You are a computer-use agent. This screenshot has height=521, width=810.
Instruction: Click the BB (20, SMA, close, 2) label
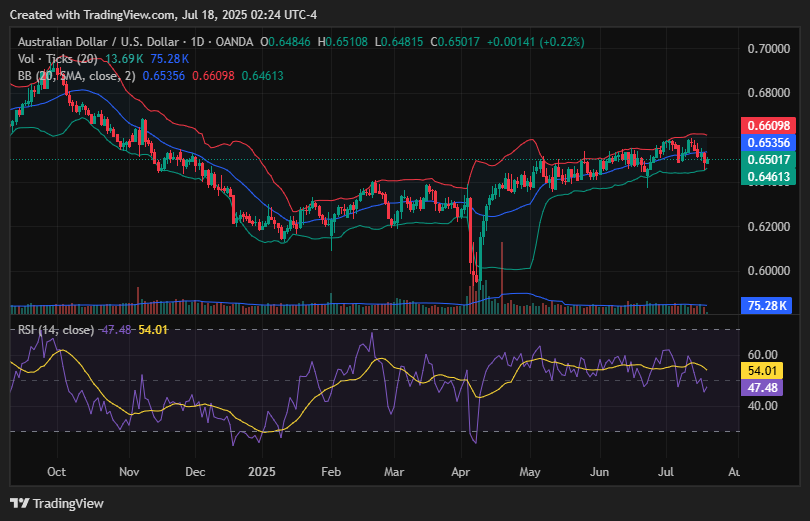point(76,76)
